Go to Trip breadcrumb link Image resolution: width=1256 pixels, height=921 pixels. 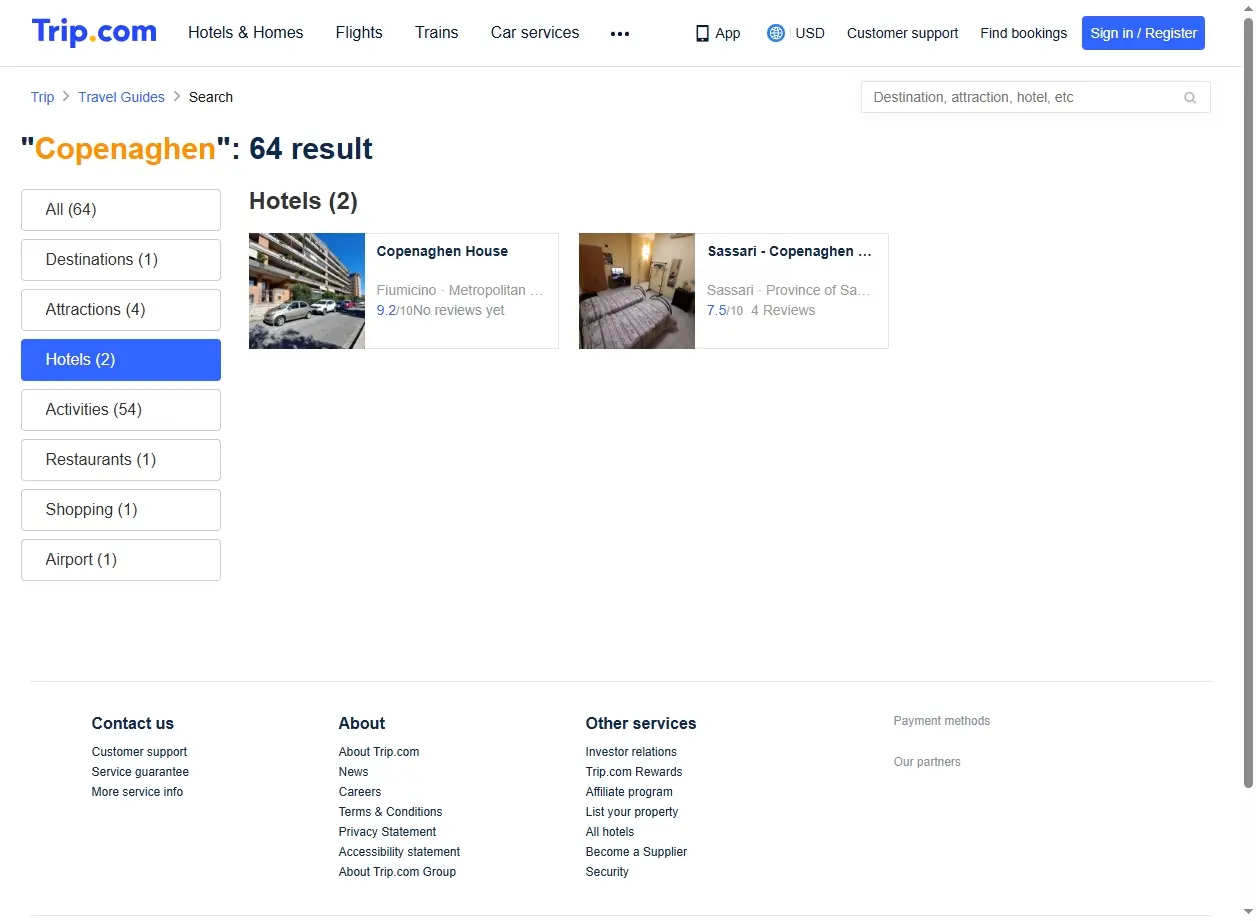point(42,97)
